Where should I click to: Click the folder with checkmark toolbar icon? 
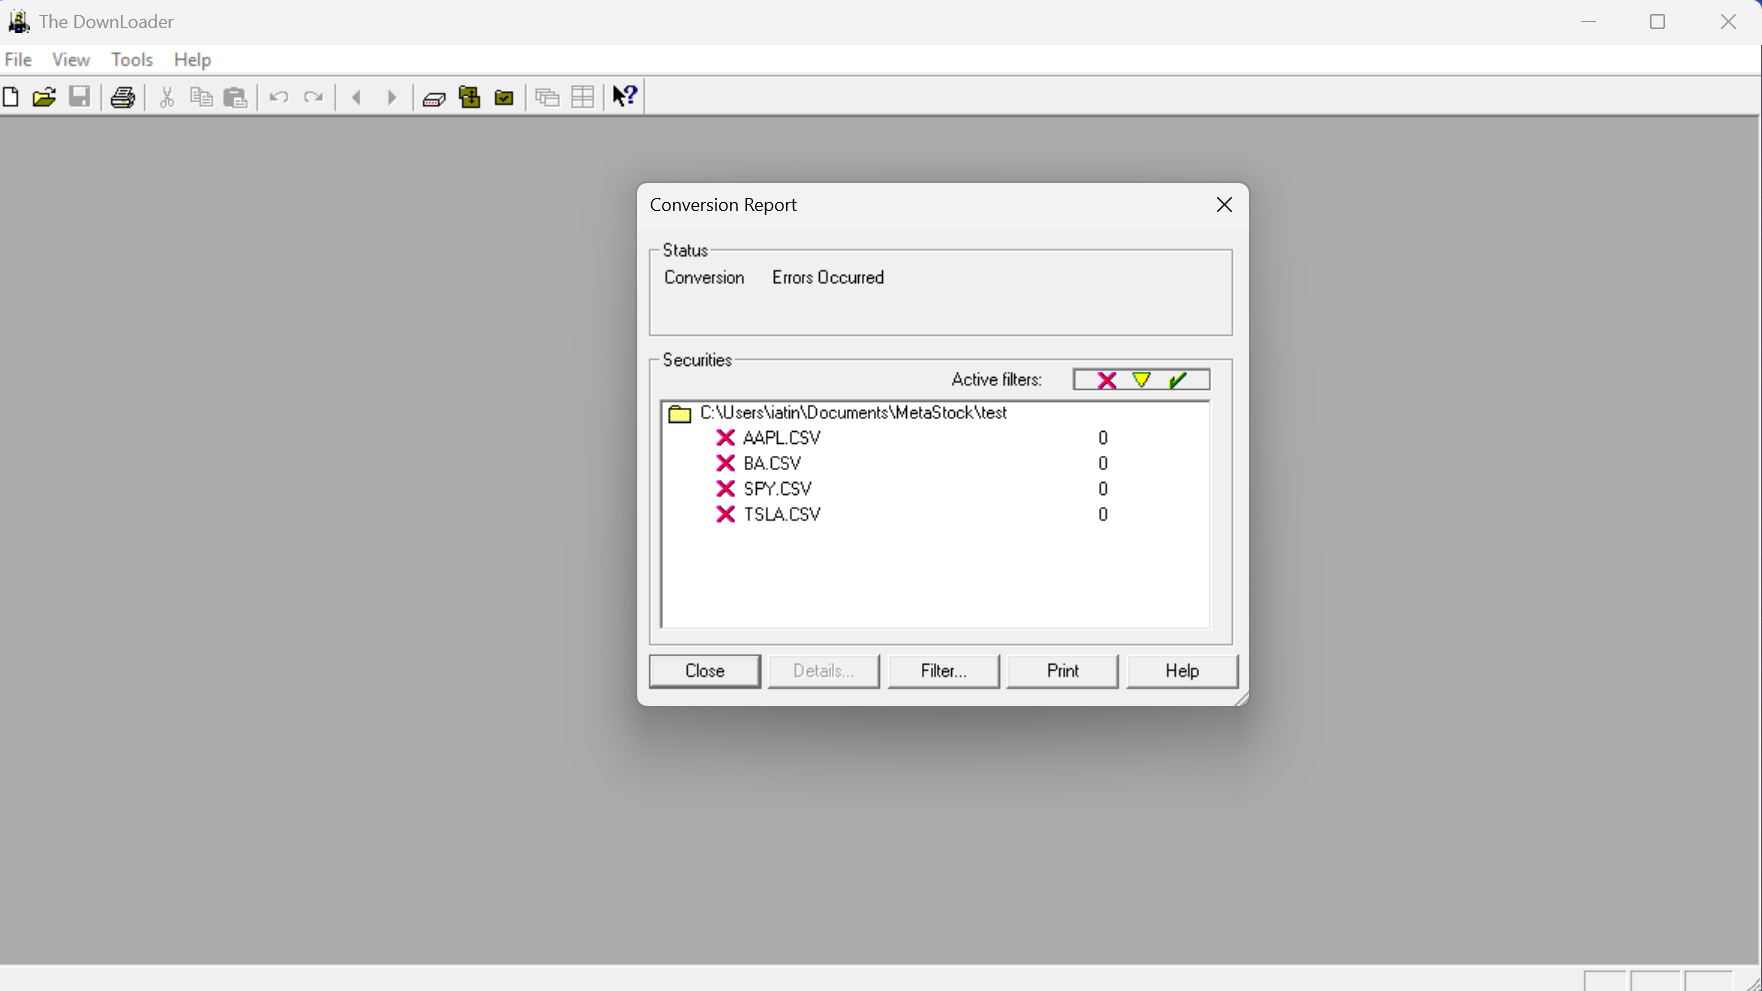(504, 98)
